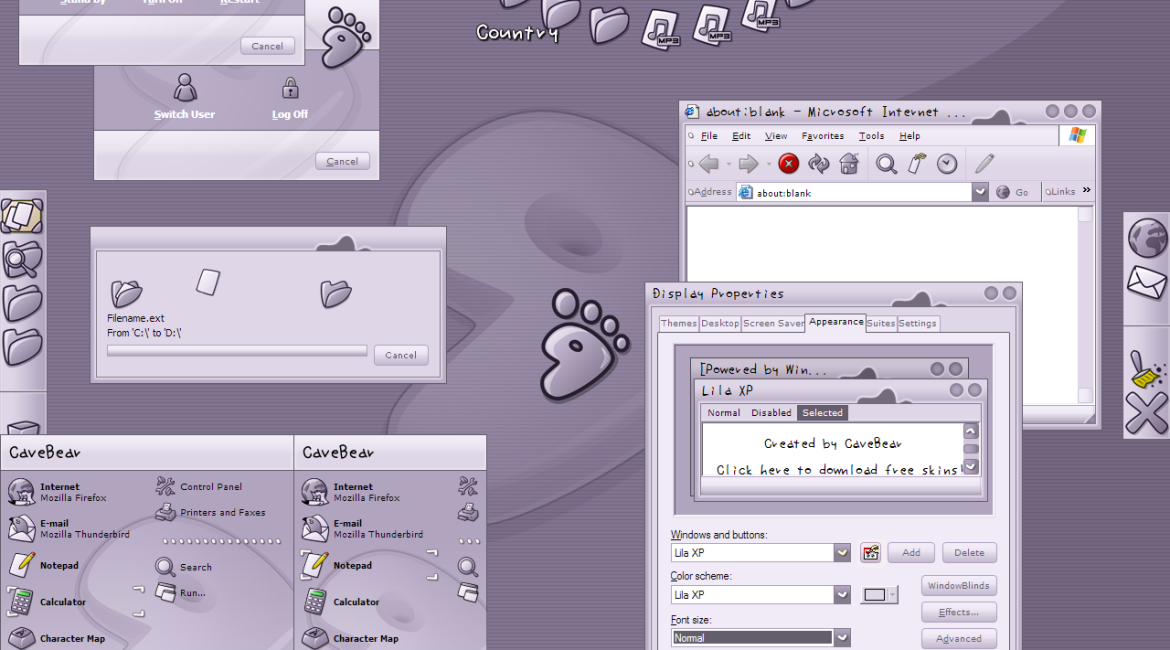Click the color swatch next to Color scheme
This screenshot has width=1170, height=650.
(x=877, y=595)
